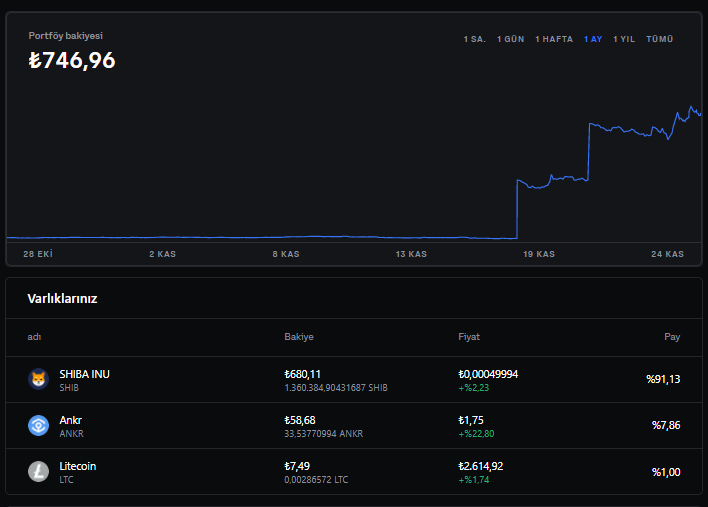Click the Bakiye column header
708x507 pixels.
pos(299,337)
